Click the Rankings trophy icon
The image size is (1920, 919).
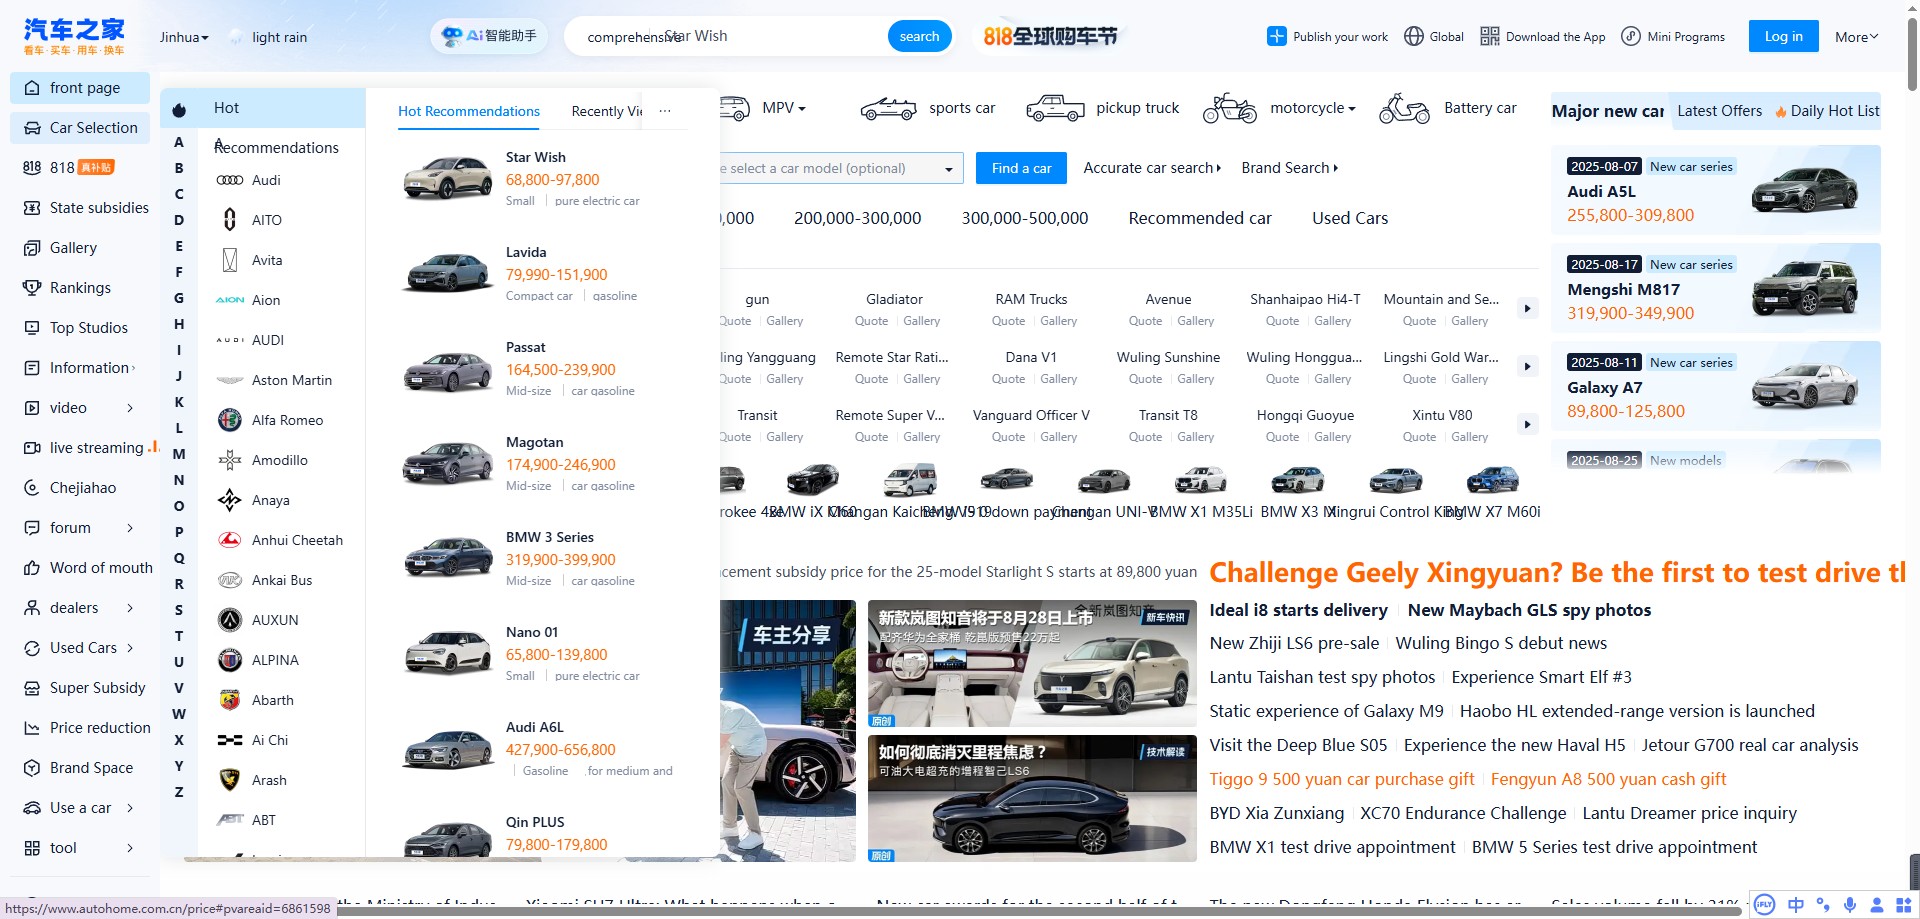[32, 288]
